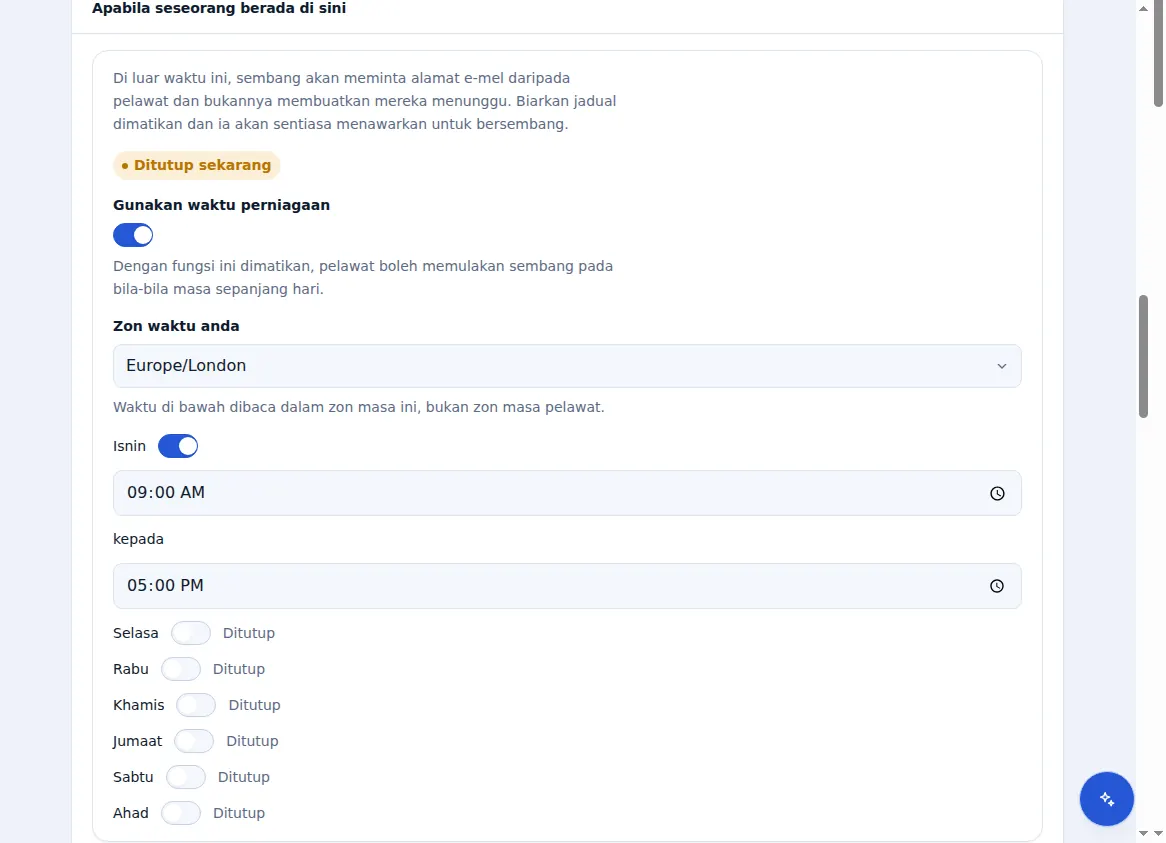Screen dimensions: 1166x843
Task: Click the Sabtu day label
Action: click(x=133, y=777)
